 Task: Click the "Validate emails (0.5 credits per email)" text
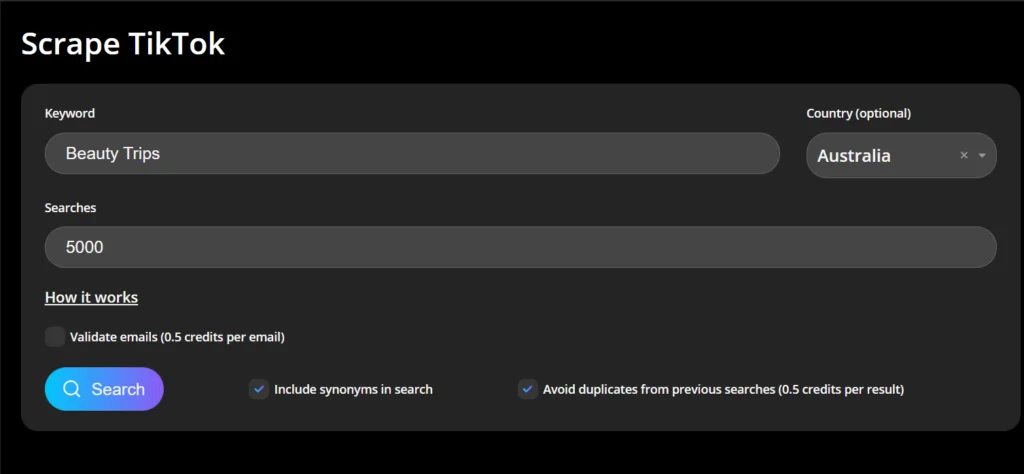coord(177,337)
